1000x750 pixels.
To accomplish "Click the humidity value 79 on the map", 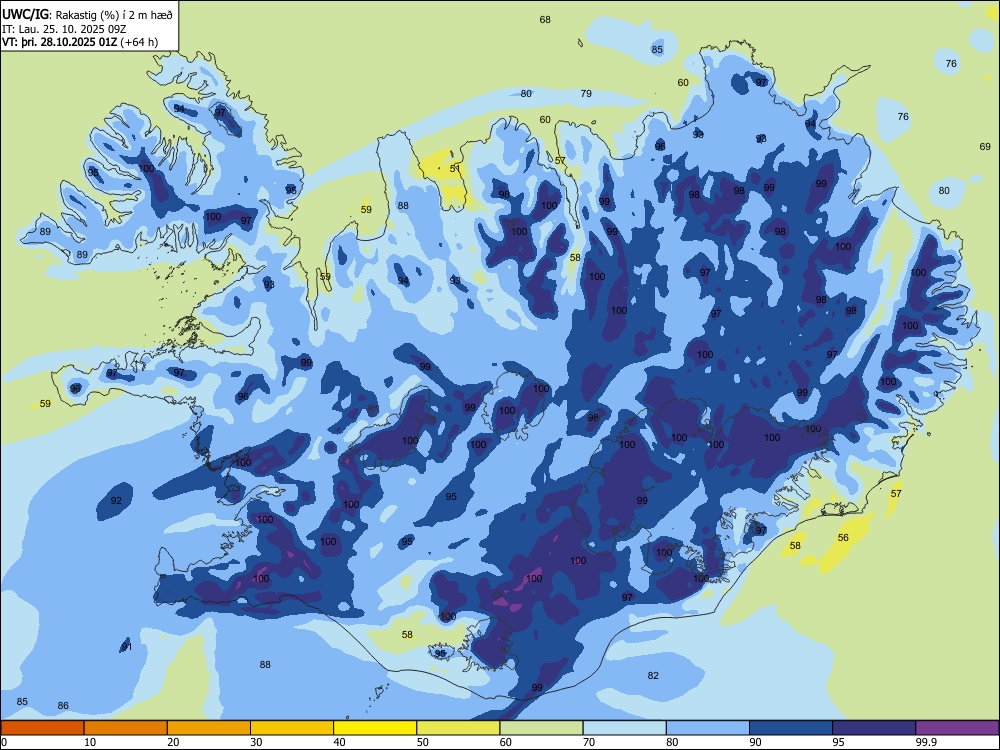I will 586,94.
